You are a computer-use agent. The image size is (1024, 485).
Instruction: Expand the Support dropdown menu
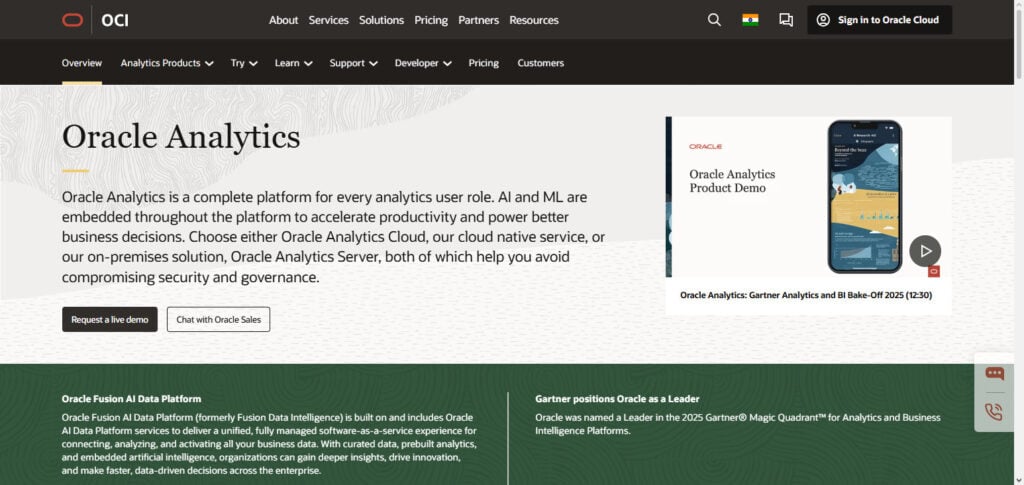pos(354,63)
